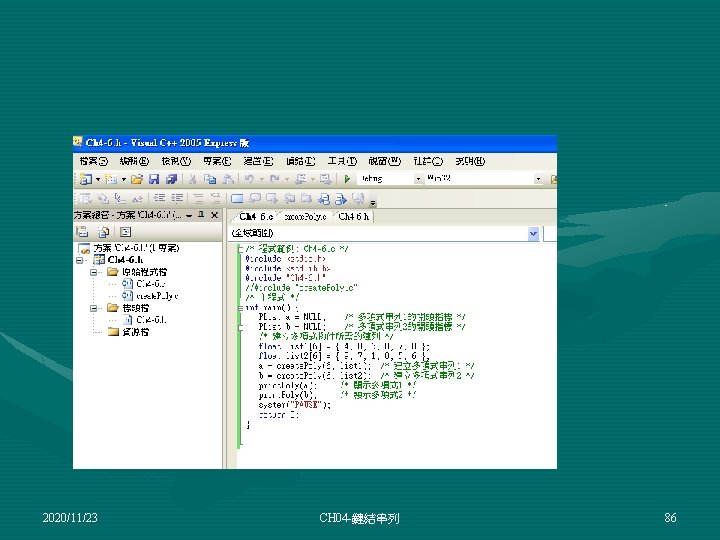Open the 說明(H) Help menu
The image size is (720, 540).
(470, 161)
